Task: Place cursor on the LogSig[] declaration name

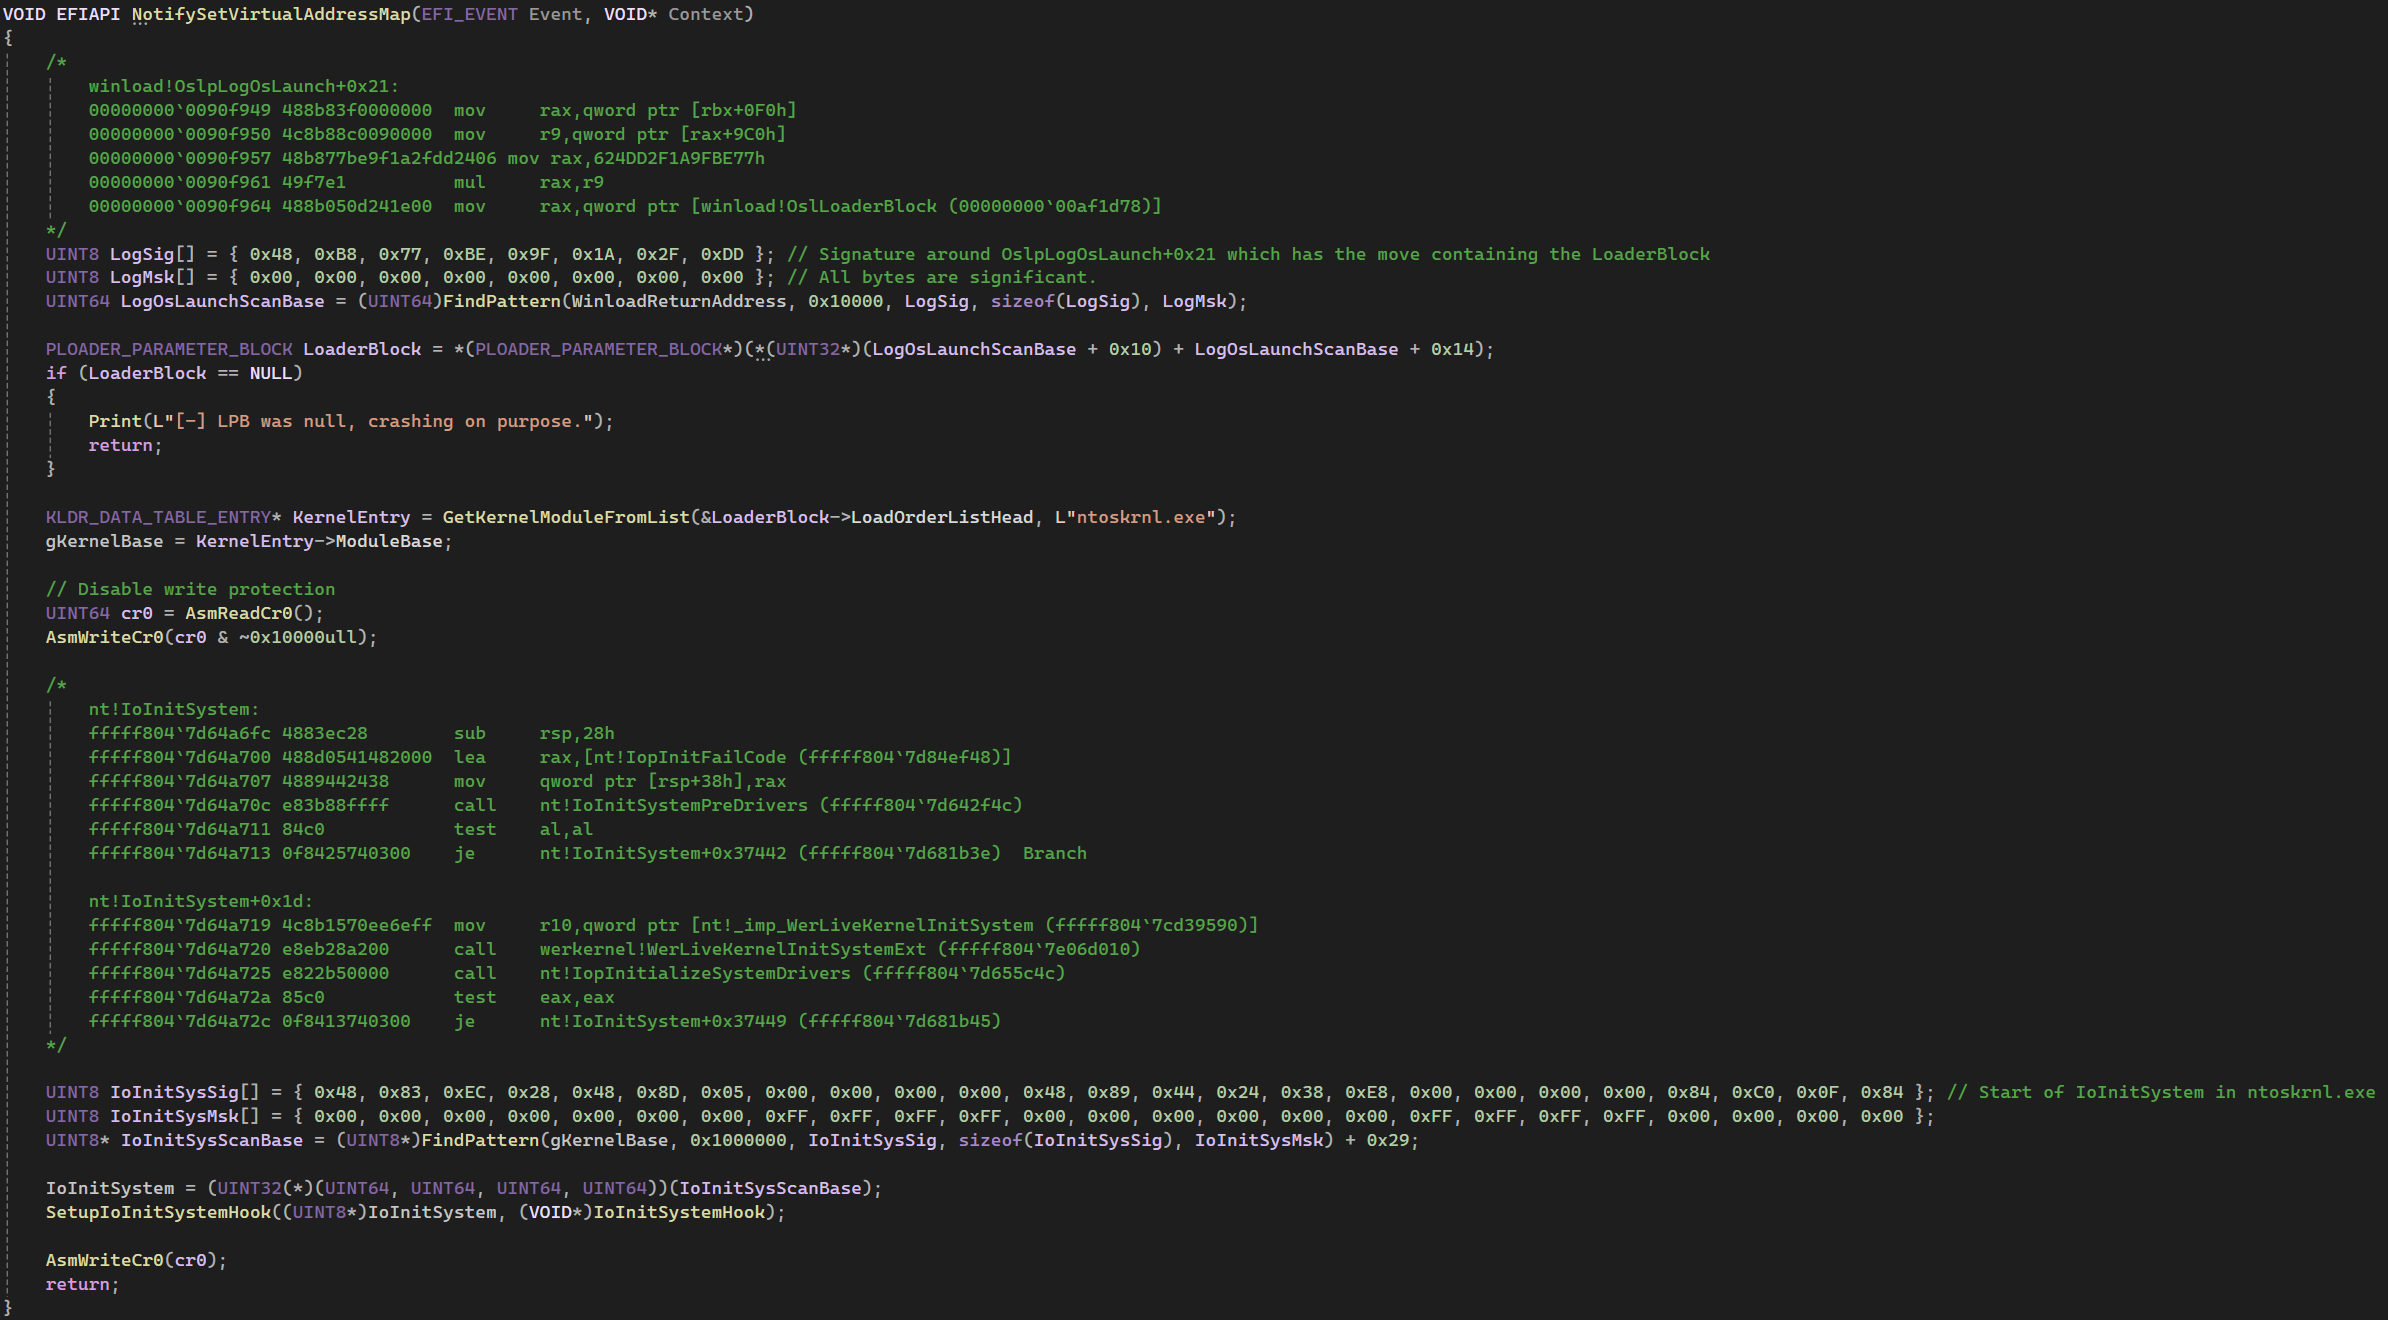Action: click(152, 254)
